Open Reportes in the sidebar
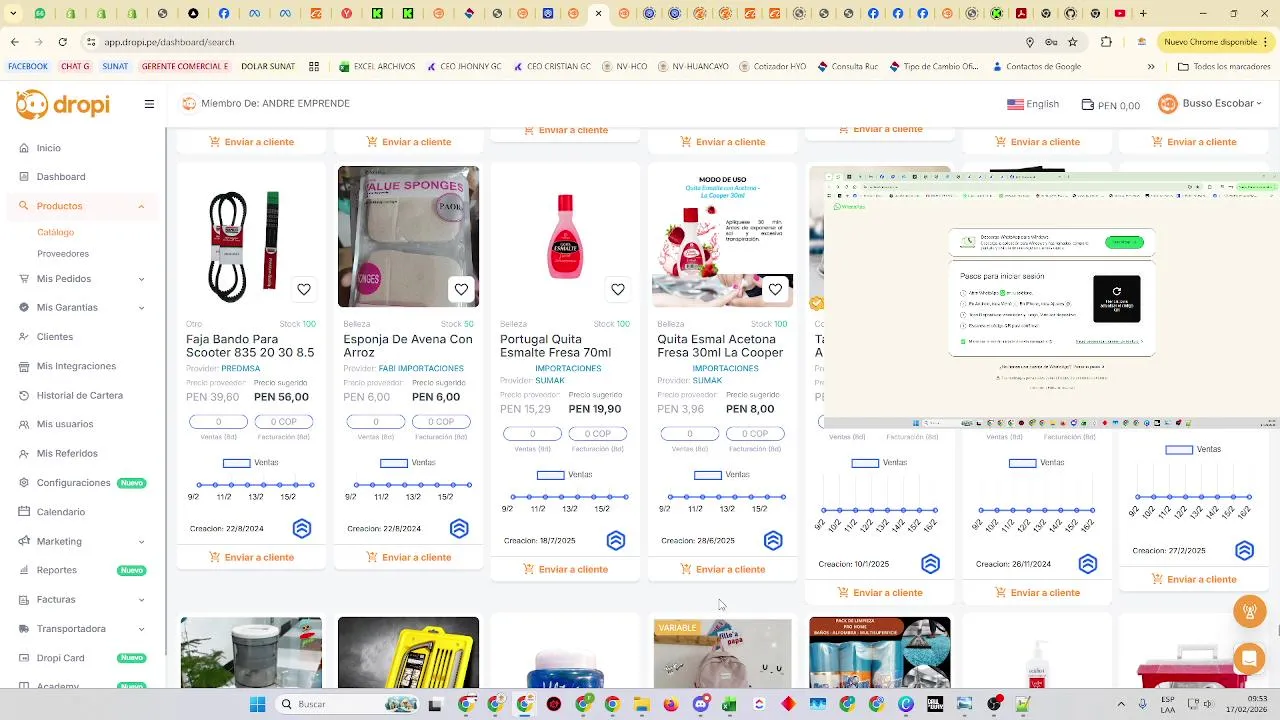The height and width of the screenshot is (720, 1280). (x=82, y=570)
